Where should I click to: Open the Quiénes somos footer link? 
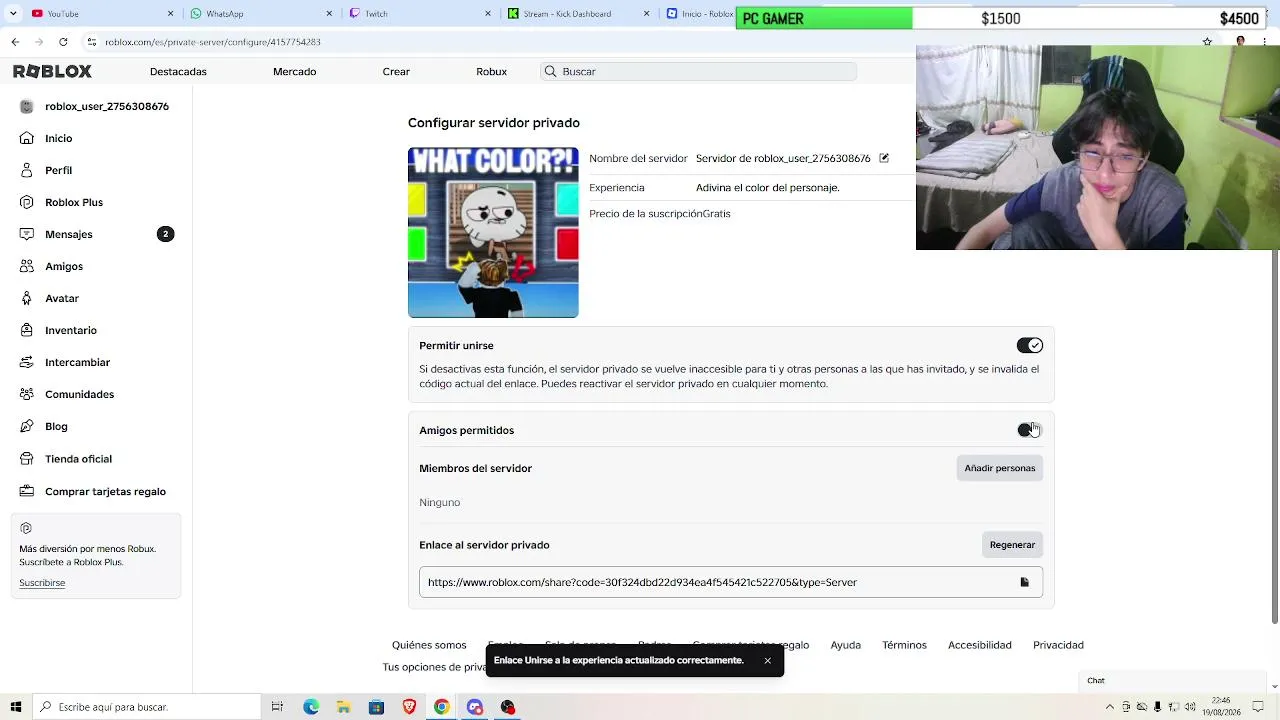[429, 645]
